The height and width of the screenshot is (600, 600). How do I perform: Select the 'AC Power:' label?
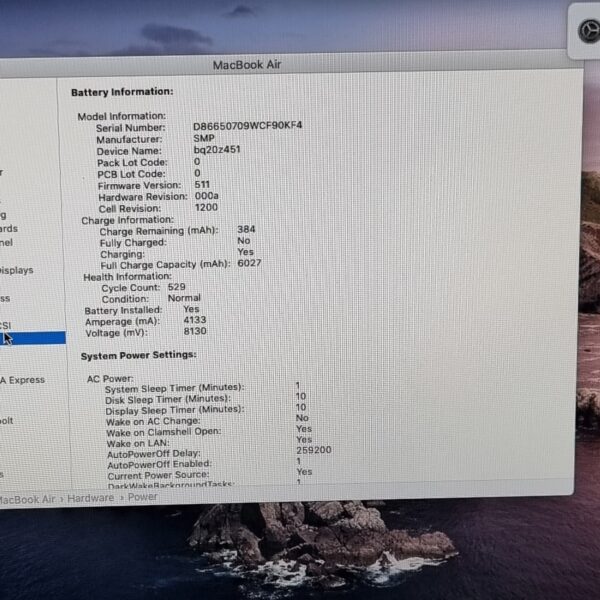coord(110,379)
